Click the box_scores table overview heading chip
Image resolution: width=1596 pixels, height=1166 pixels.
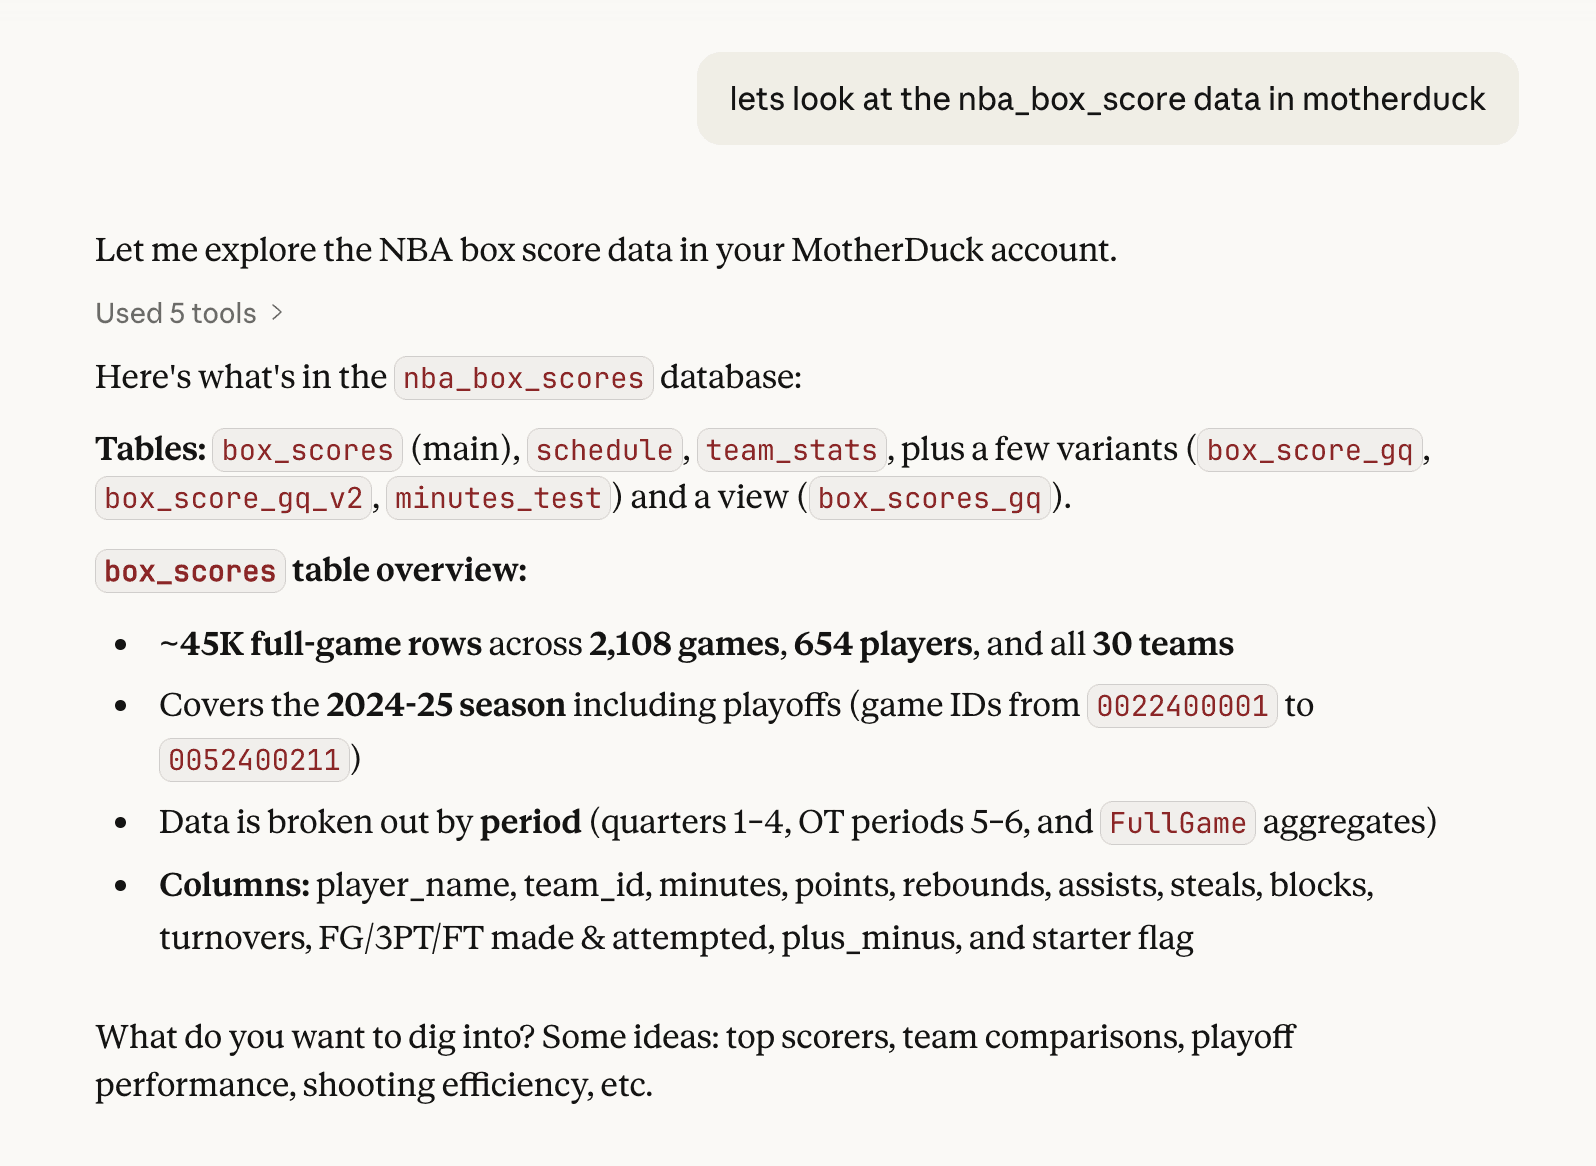click(189, 571)
